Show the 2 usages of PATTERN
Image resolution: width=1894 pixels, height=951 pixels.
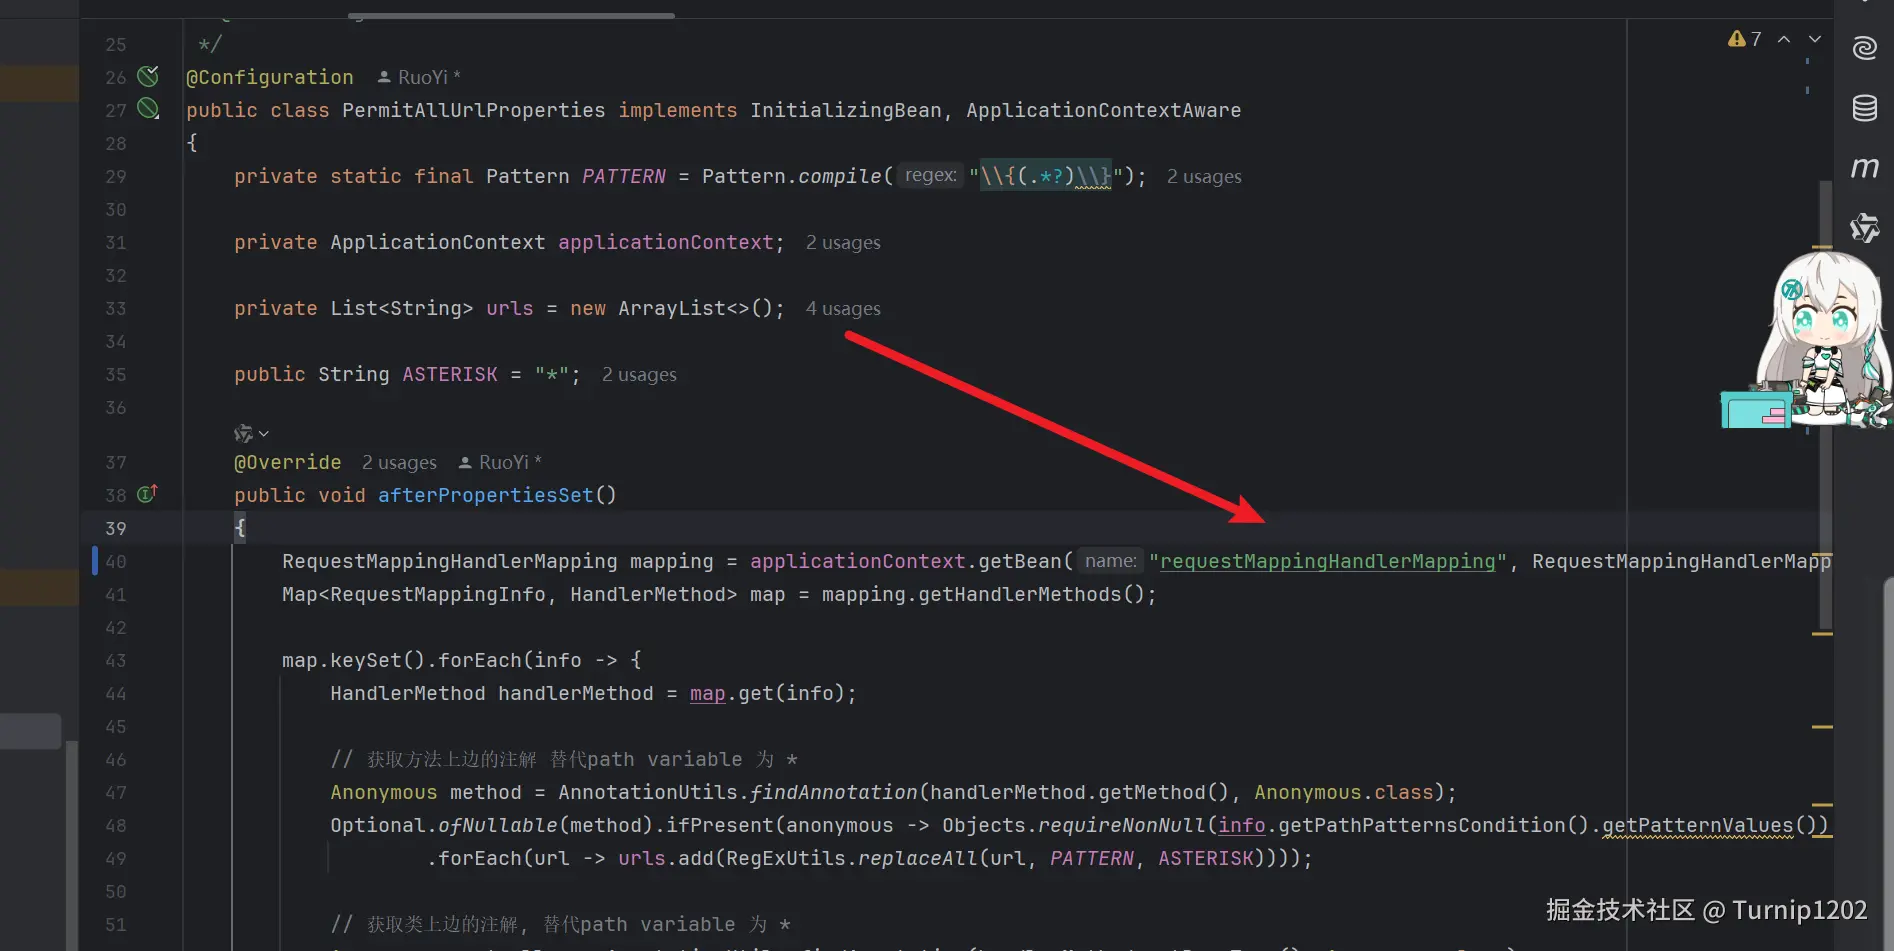(1204, 177)
